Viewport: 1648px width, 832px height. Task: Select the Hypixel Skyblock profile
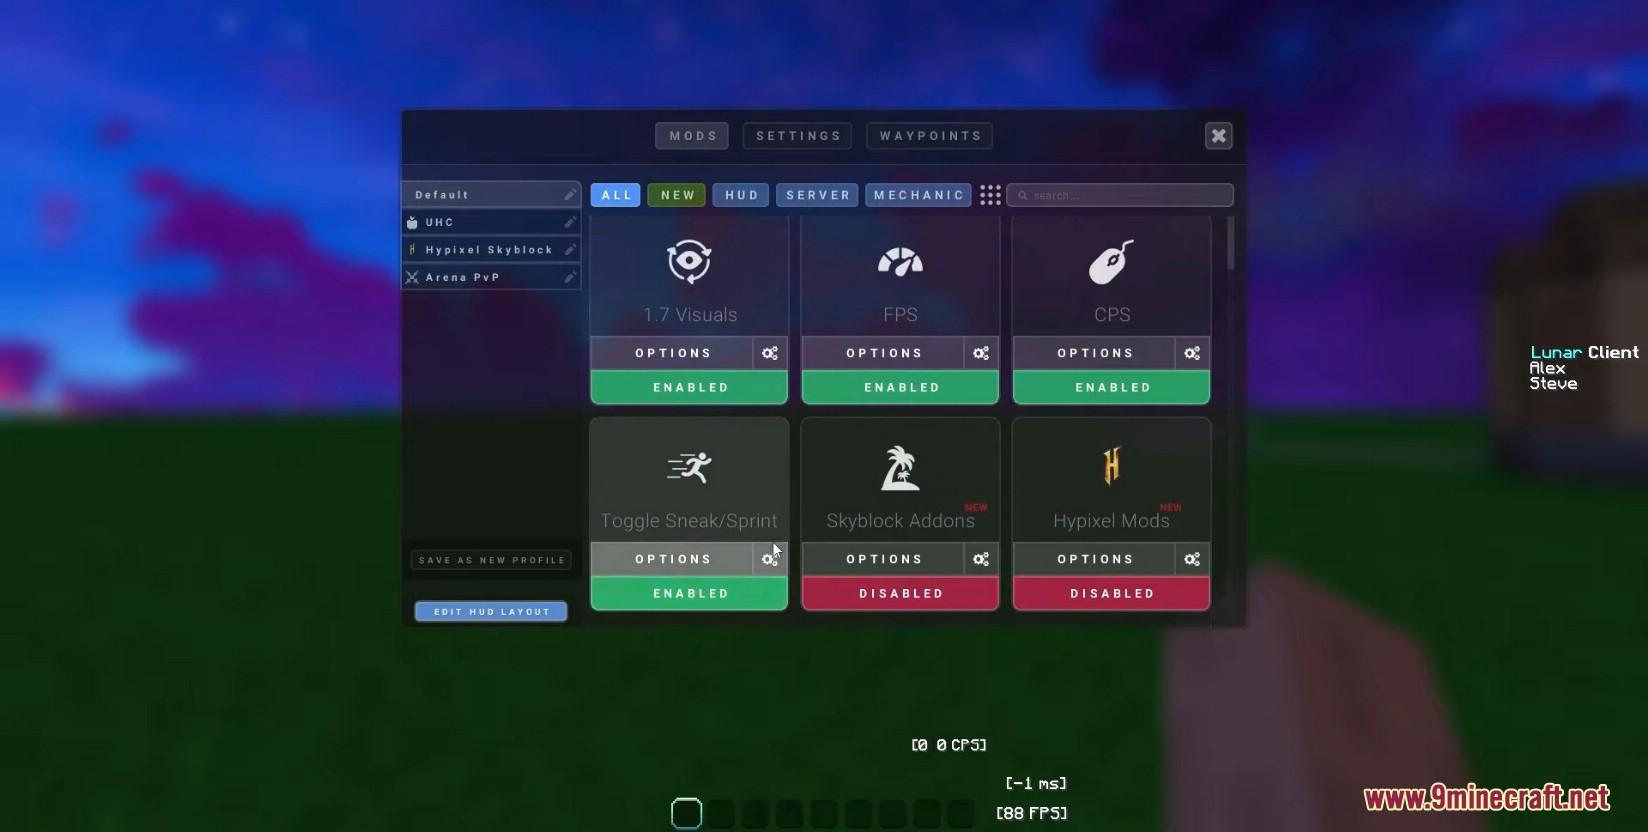point(491,249)
